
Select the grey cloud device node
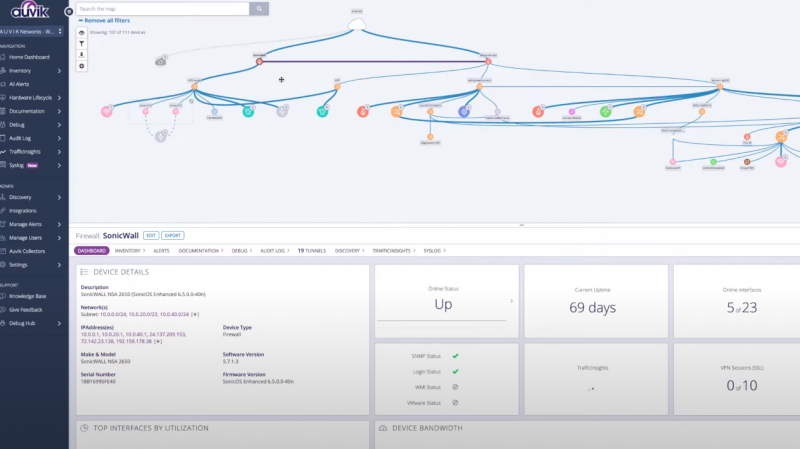[161, 61]
